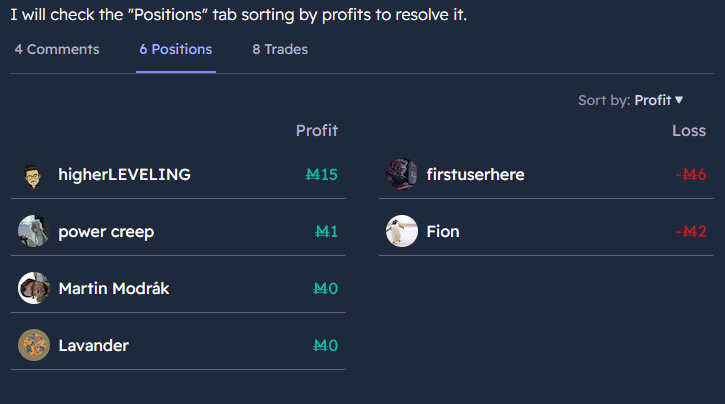Click the Lavander username link
This screenshot has height=404, width=725.
coord(93,345)
